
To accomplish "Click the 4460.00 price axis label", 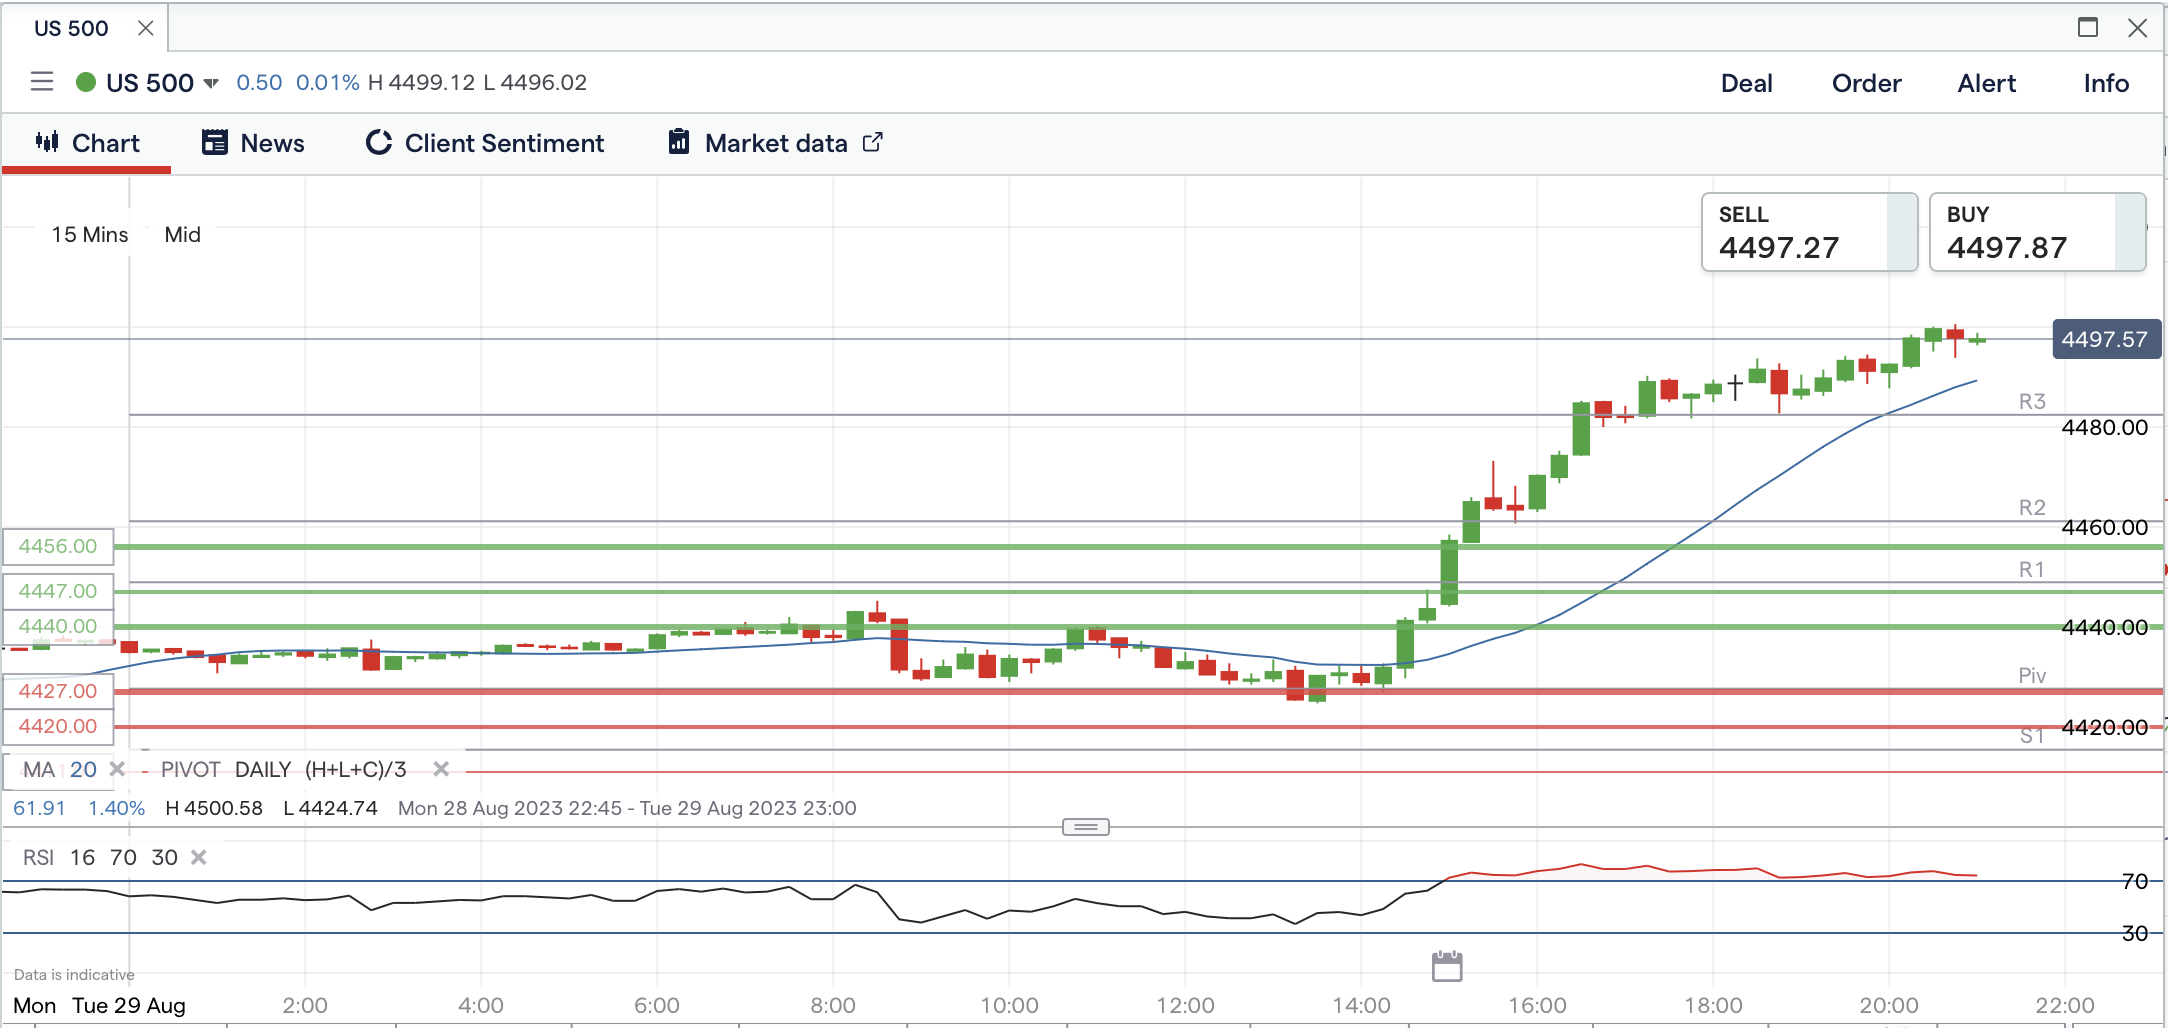I will [x=2105, y=527].
